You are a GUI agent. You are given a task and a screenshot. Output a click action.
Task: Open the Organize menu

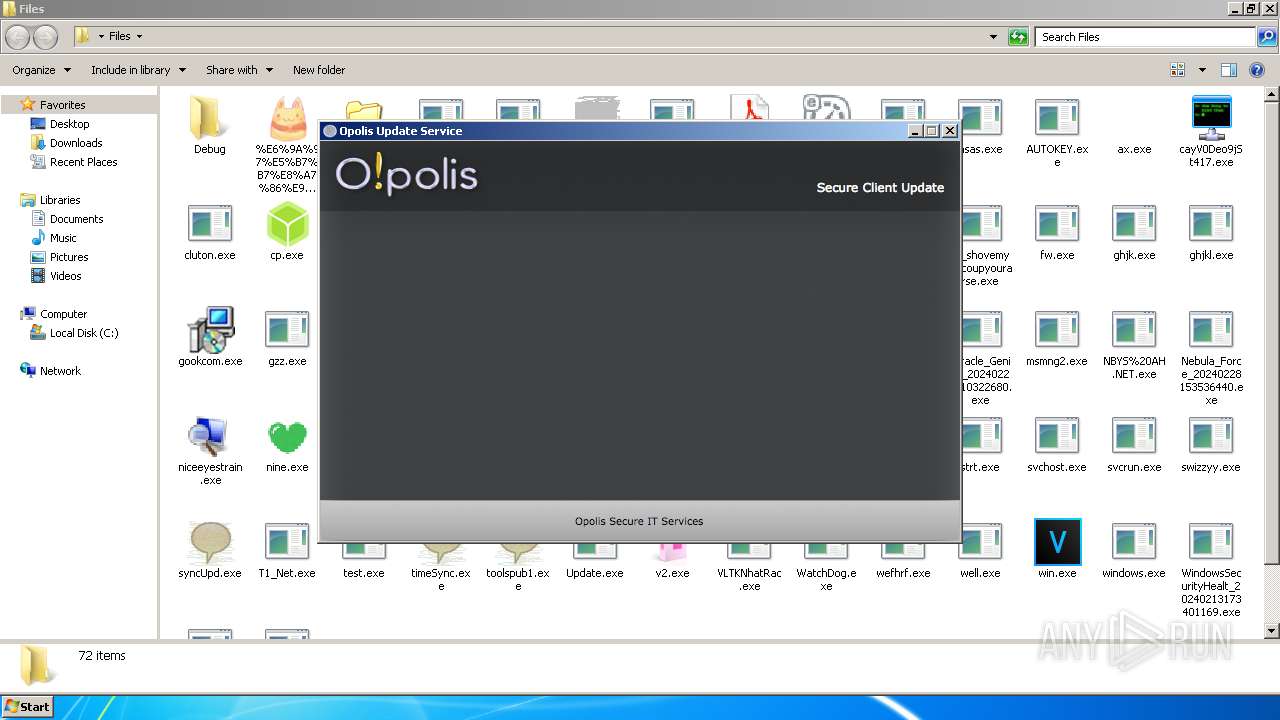[41, 70]
